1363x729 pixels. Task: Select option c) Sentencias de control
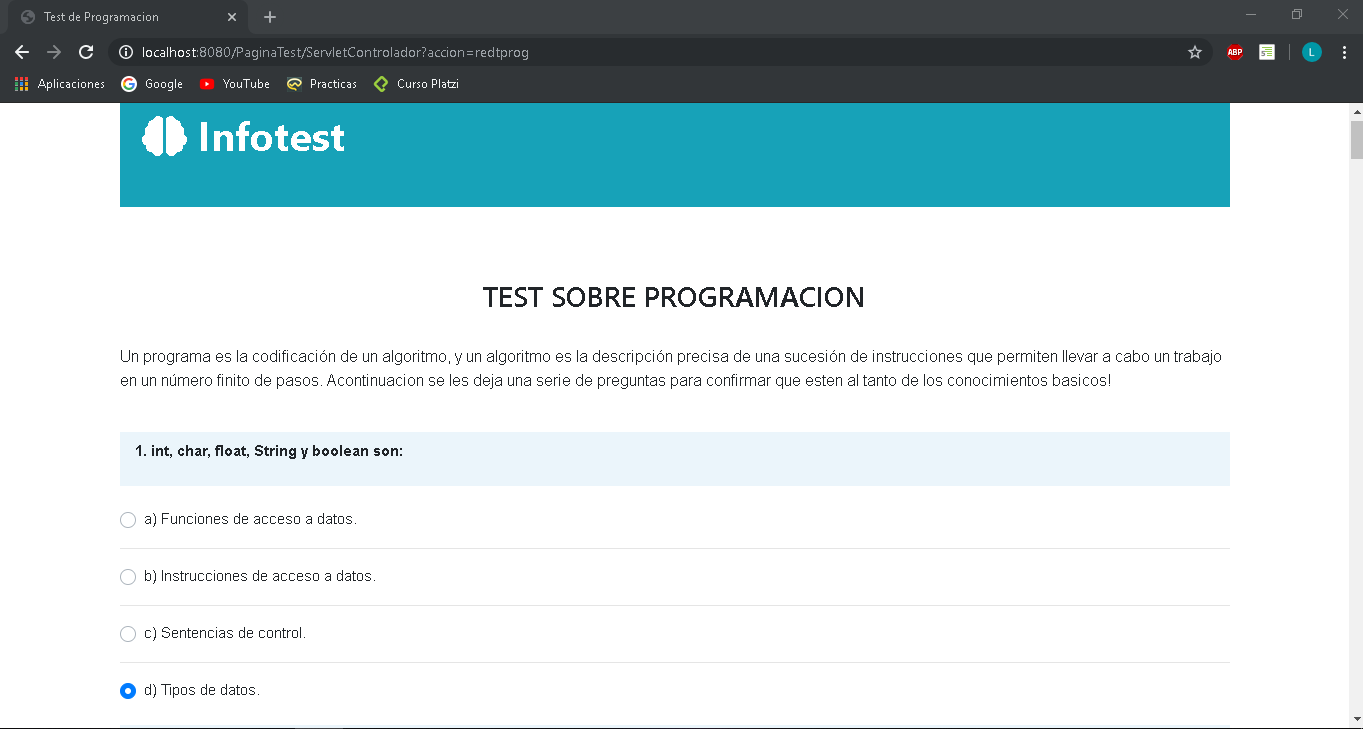[128, 634]
